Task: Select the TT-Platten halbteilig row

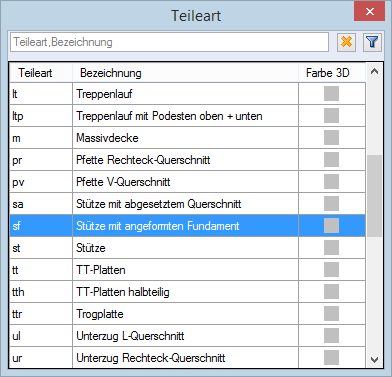Action: [x=187, y=292]
